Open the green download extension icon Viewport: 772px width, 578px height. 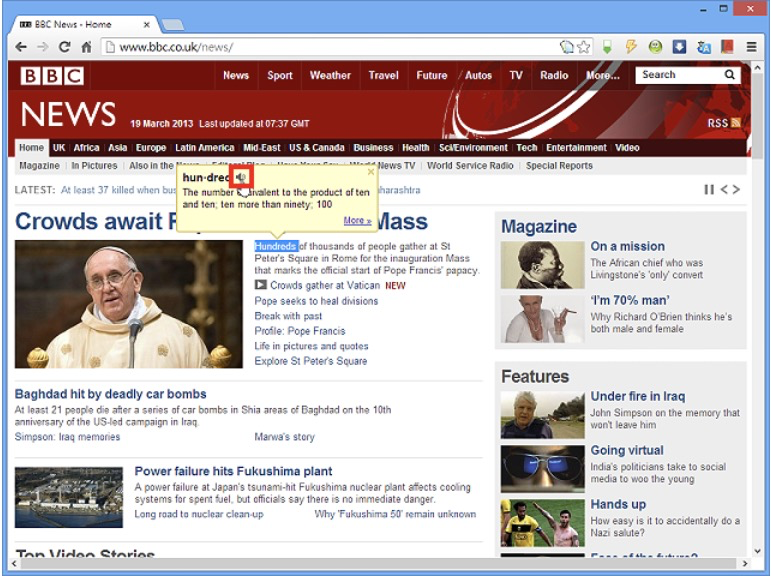coord(608,47)
